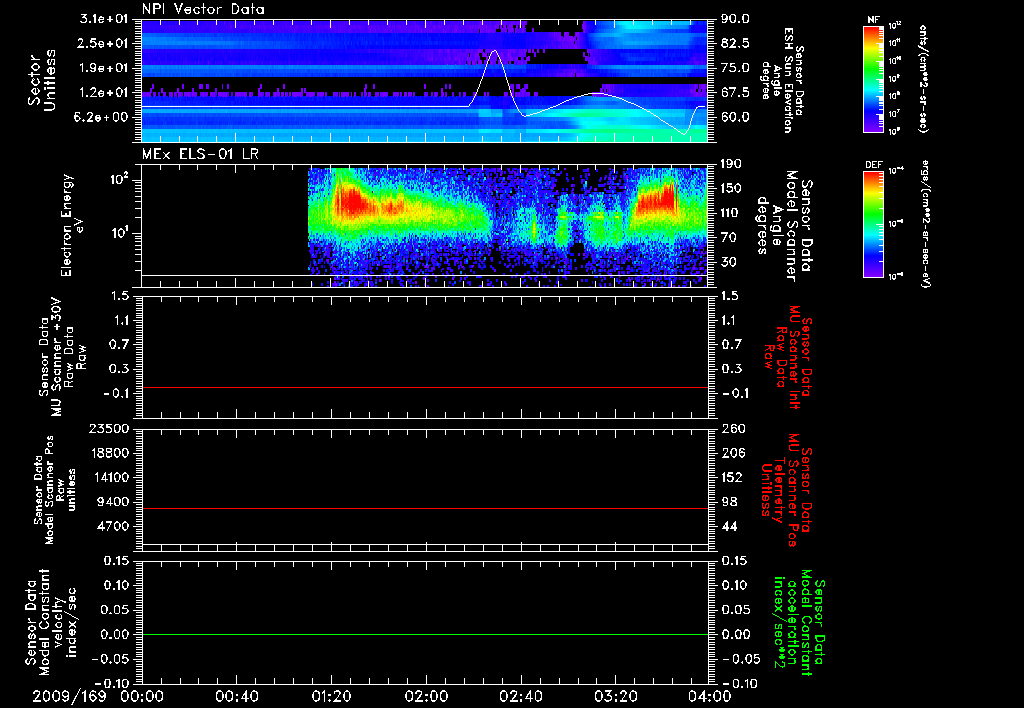Click the 4700 scanner position tick

tap(115, 526)
